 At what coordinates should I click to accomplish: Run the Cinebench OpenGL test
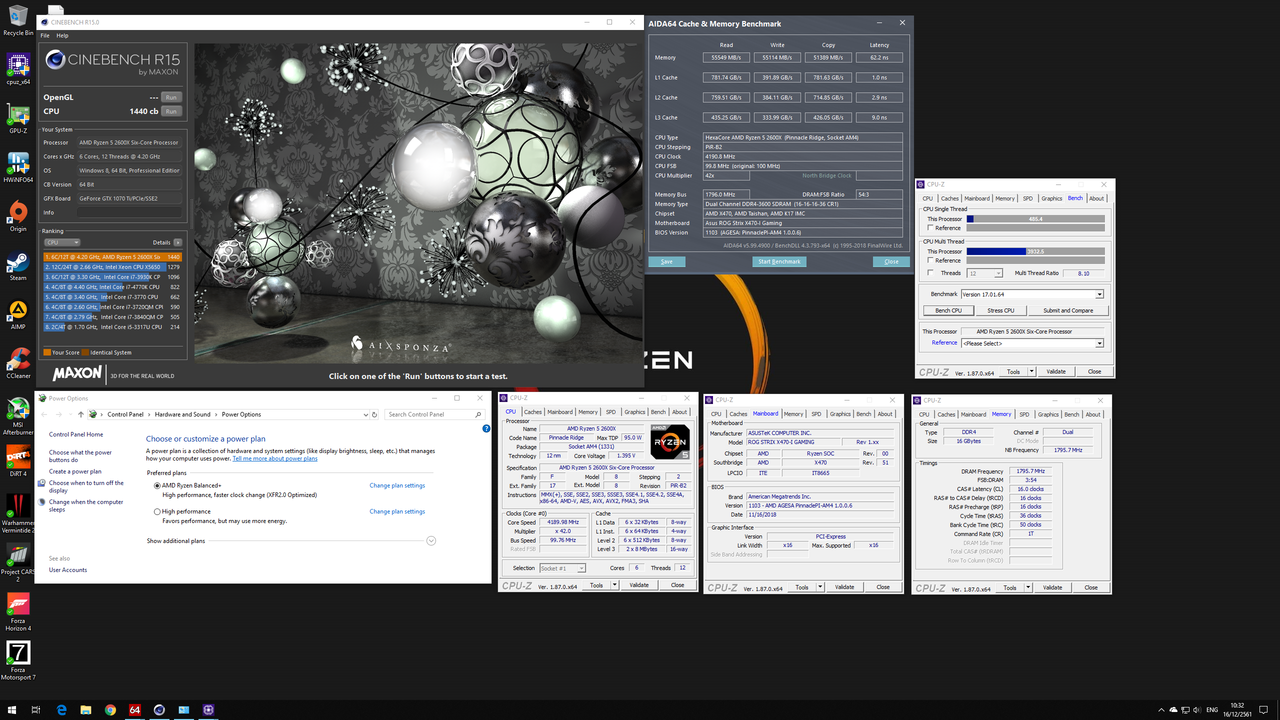[x=171, y=98]
